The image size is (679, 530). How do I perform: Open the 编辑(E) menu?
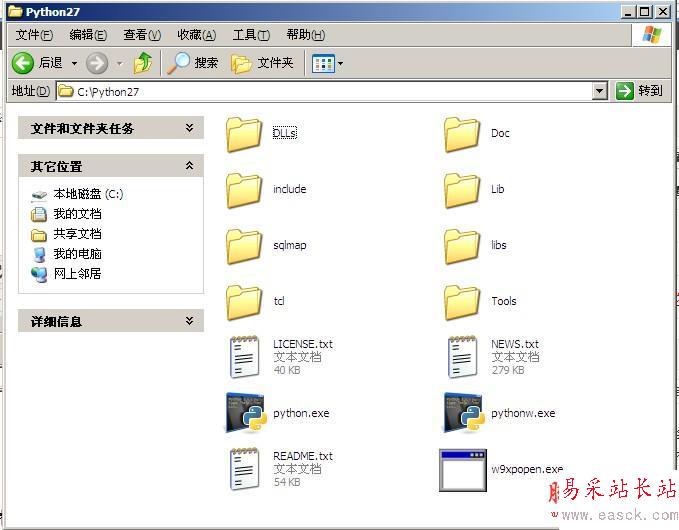pos(88,35)
